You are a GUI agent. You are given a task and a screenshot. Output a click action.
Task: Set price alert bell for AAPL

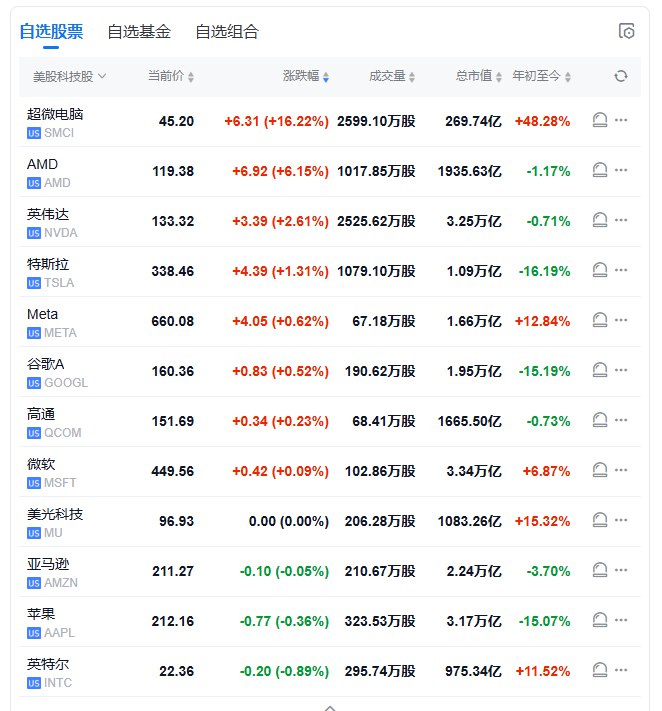coord(599,620)
